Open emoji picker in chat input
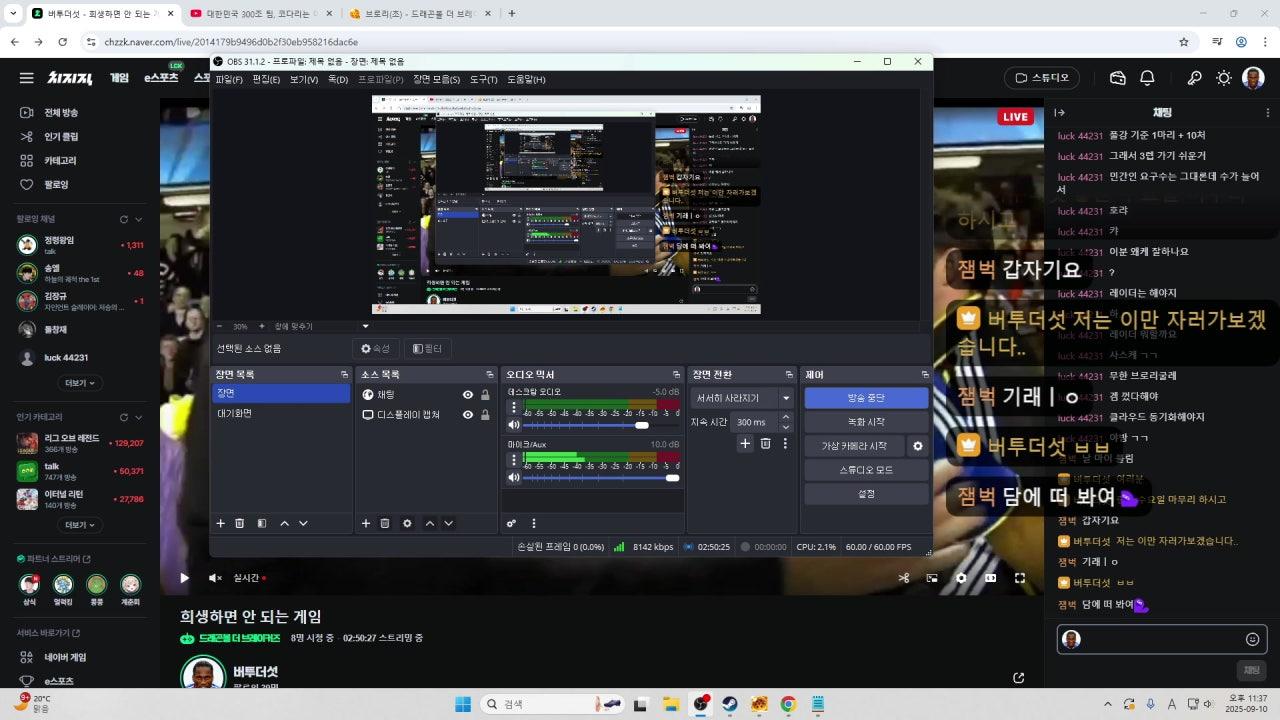Viewport: 1280px width, 720px height. coord(1252,639)
